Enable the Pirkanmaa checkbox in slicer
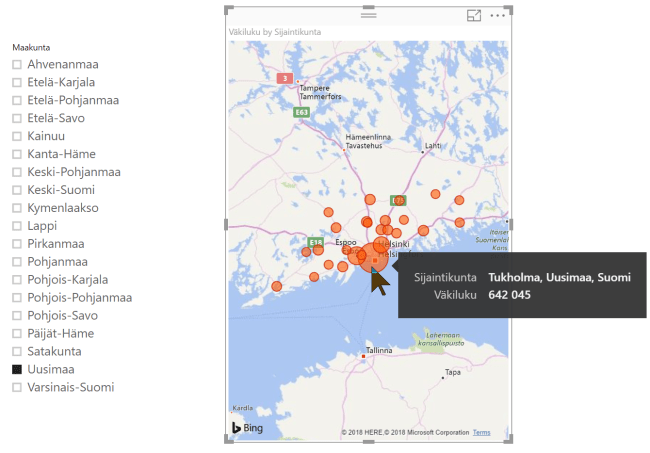The height and width of the screenshot is (453, 650). (17, 244)
